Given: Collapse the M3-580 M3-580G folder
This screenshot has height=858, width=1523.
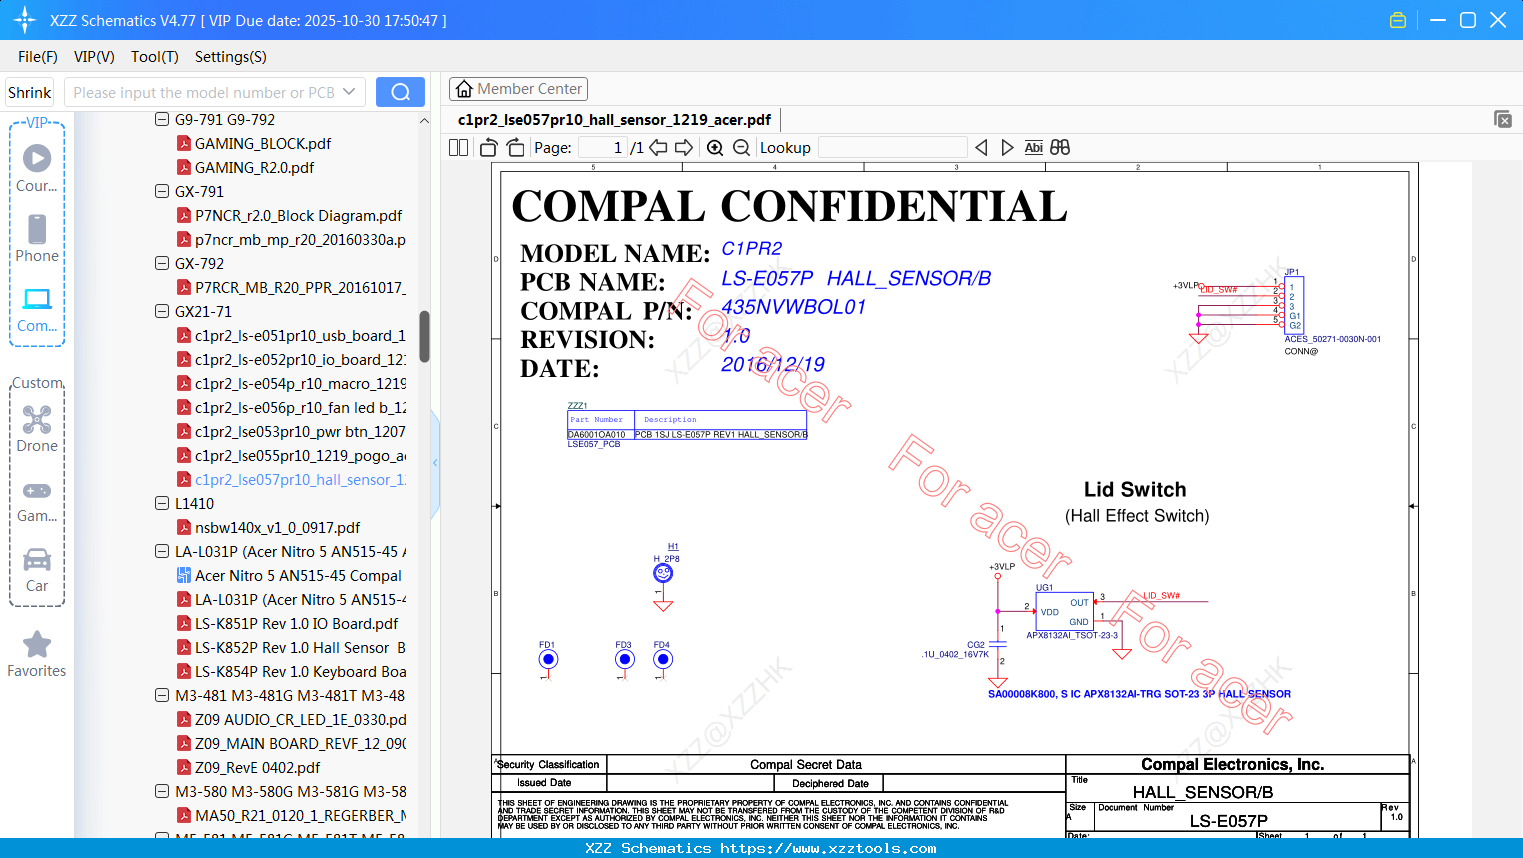Looking at the screenshot, I should point(162,791).
